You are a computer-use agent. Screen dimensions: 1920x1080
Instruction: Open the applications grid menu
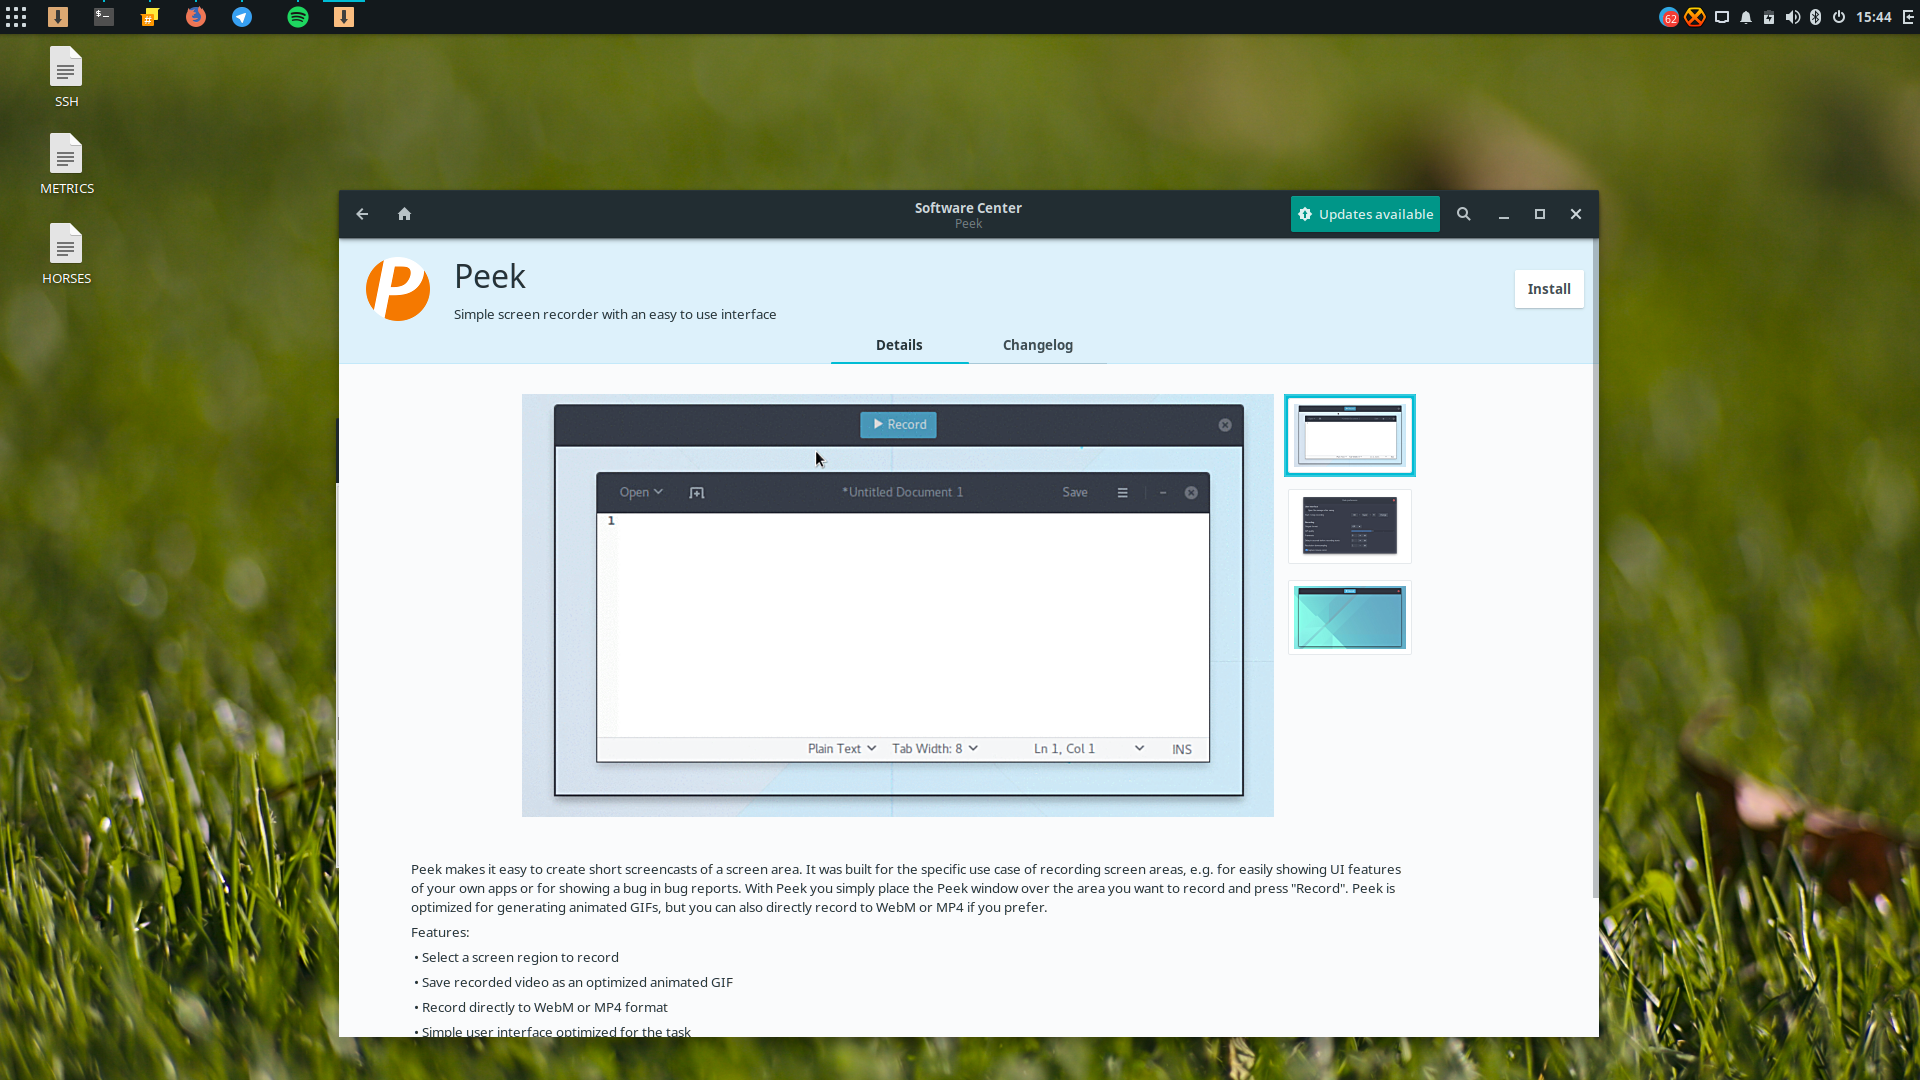[x=16, y=17]
